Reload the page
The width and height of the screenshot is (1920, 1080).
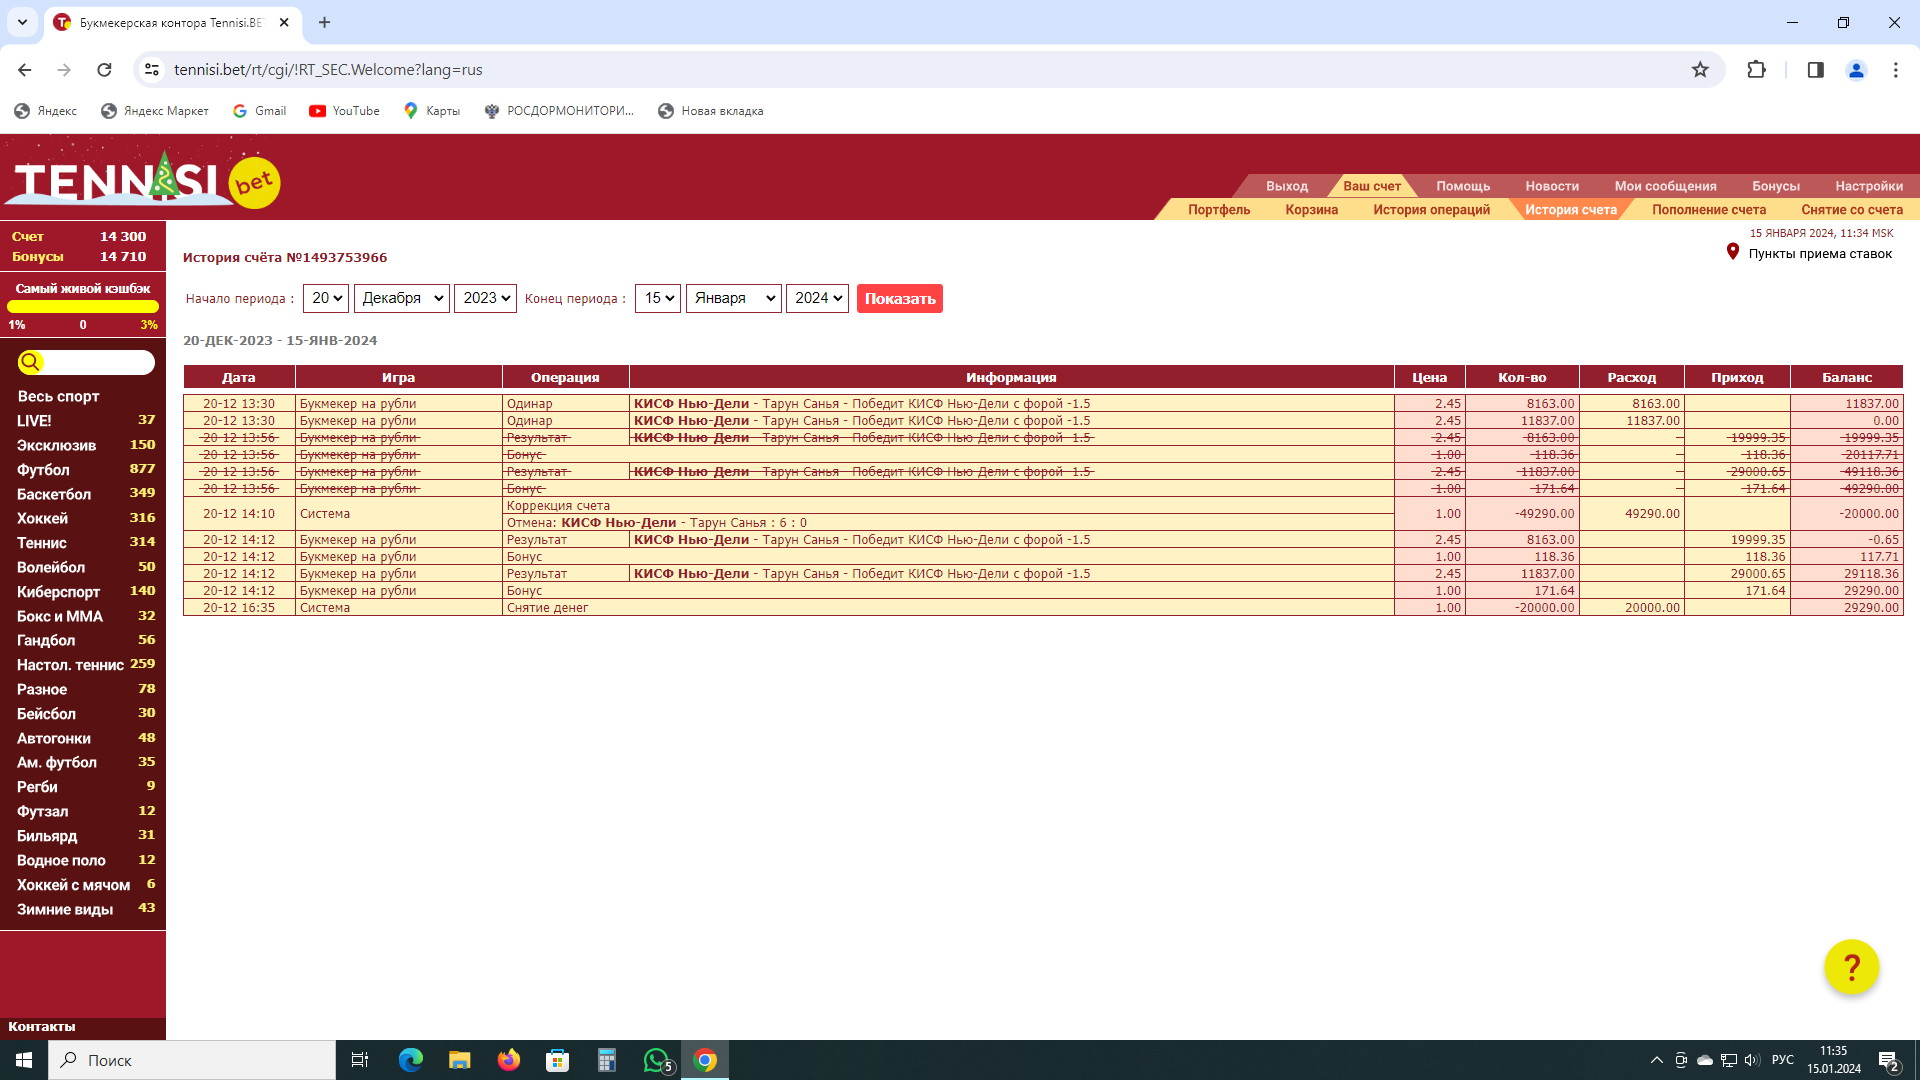(x=104, y=70)
